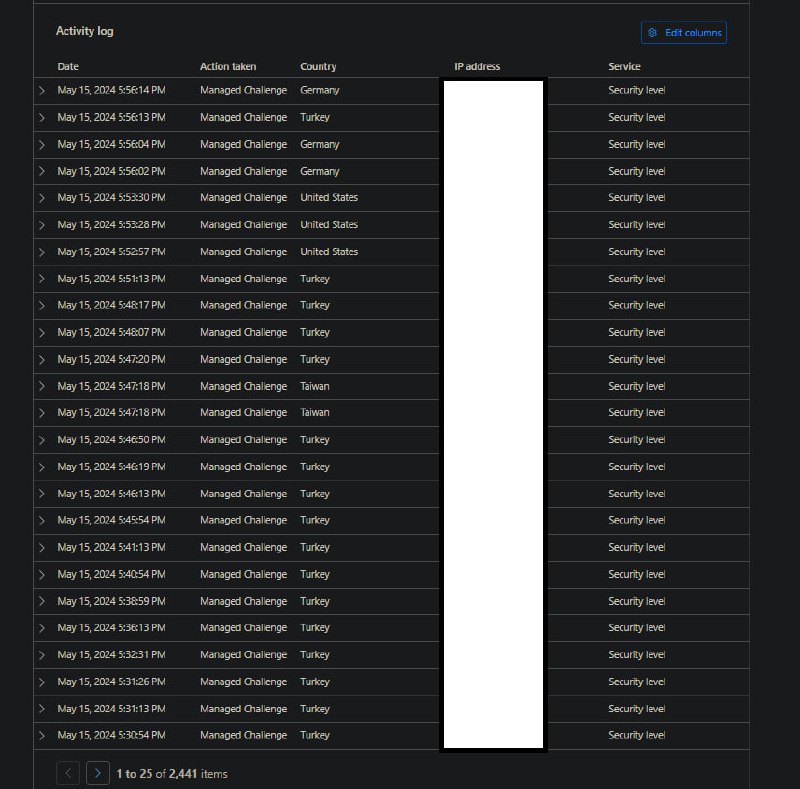Expand the May 15 5:56:14 PM row
This screenshot has width=800, height=789.
point(42,90)
